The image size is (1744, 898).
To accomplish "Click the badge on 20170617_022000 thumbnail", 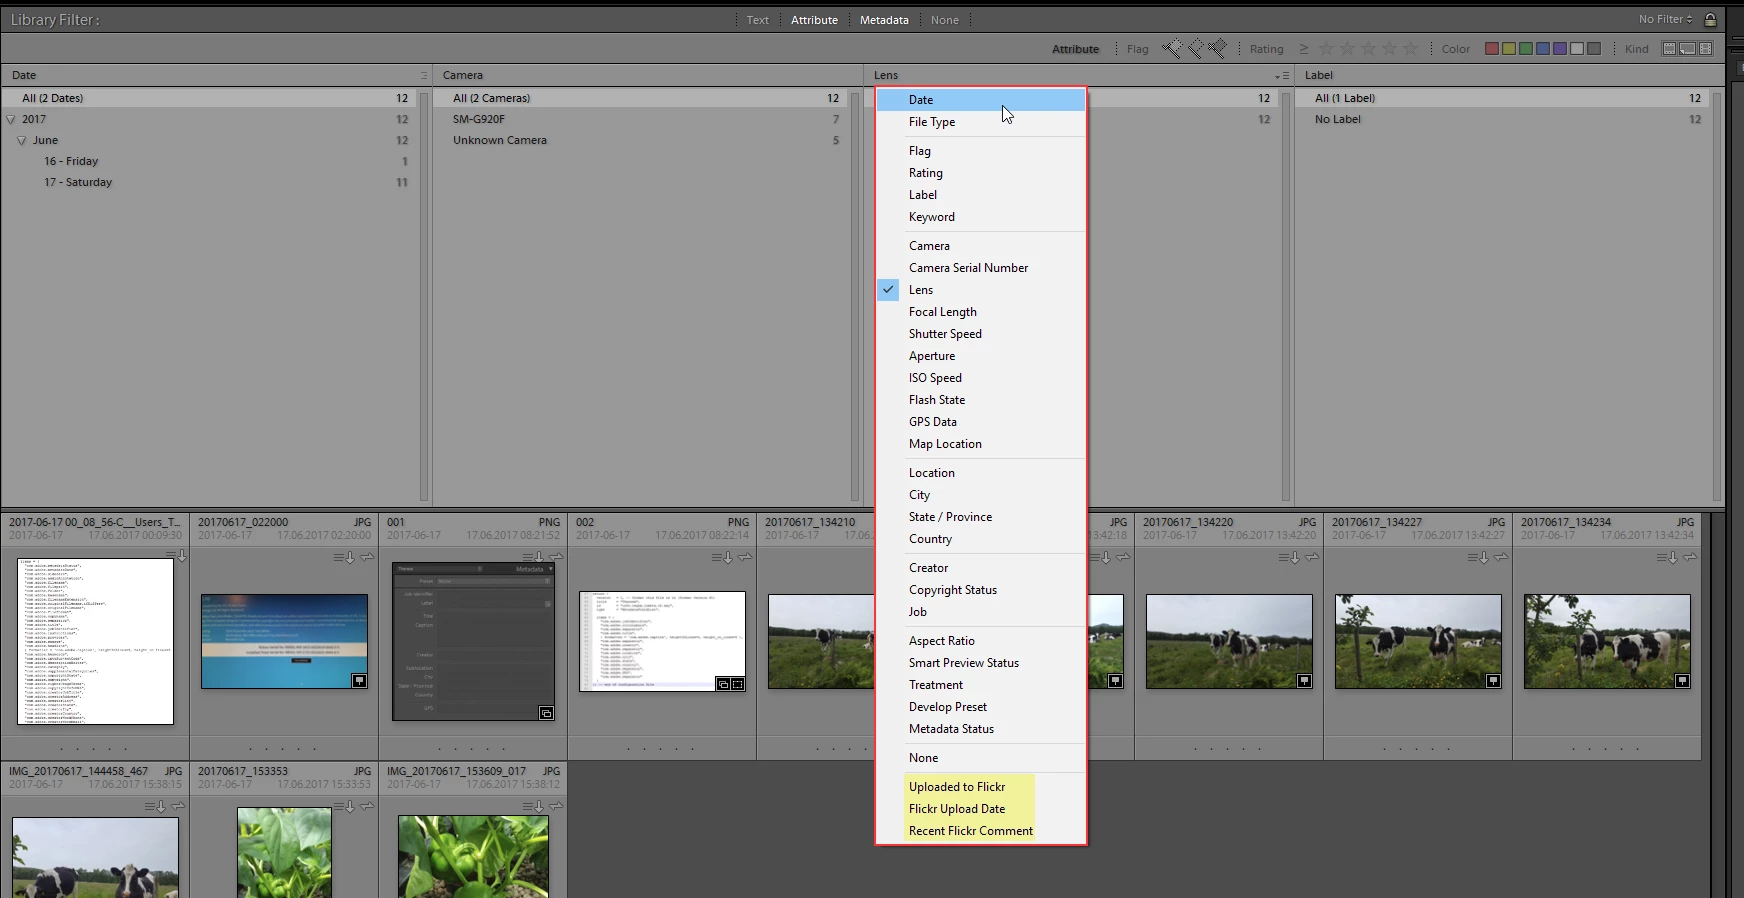I will point(359,681).
